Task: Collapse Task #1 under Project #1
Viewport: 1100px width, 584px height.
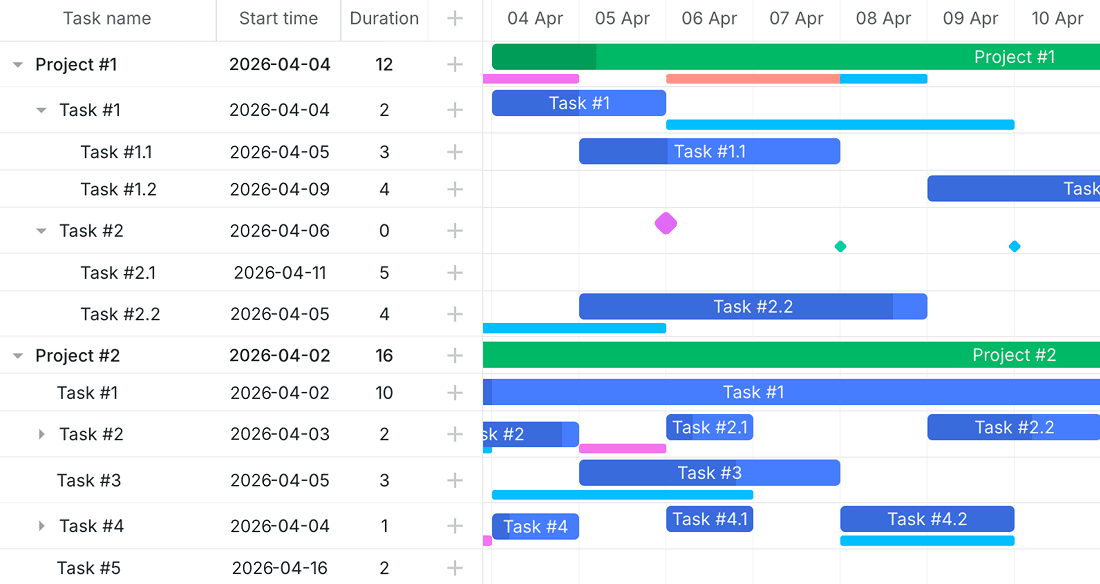Action: pos(41,110)
